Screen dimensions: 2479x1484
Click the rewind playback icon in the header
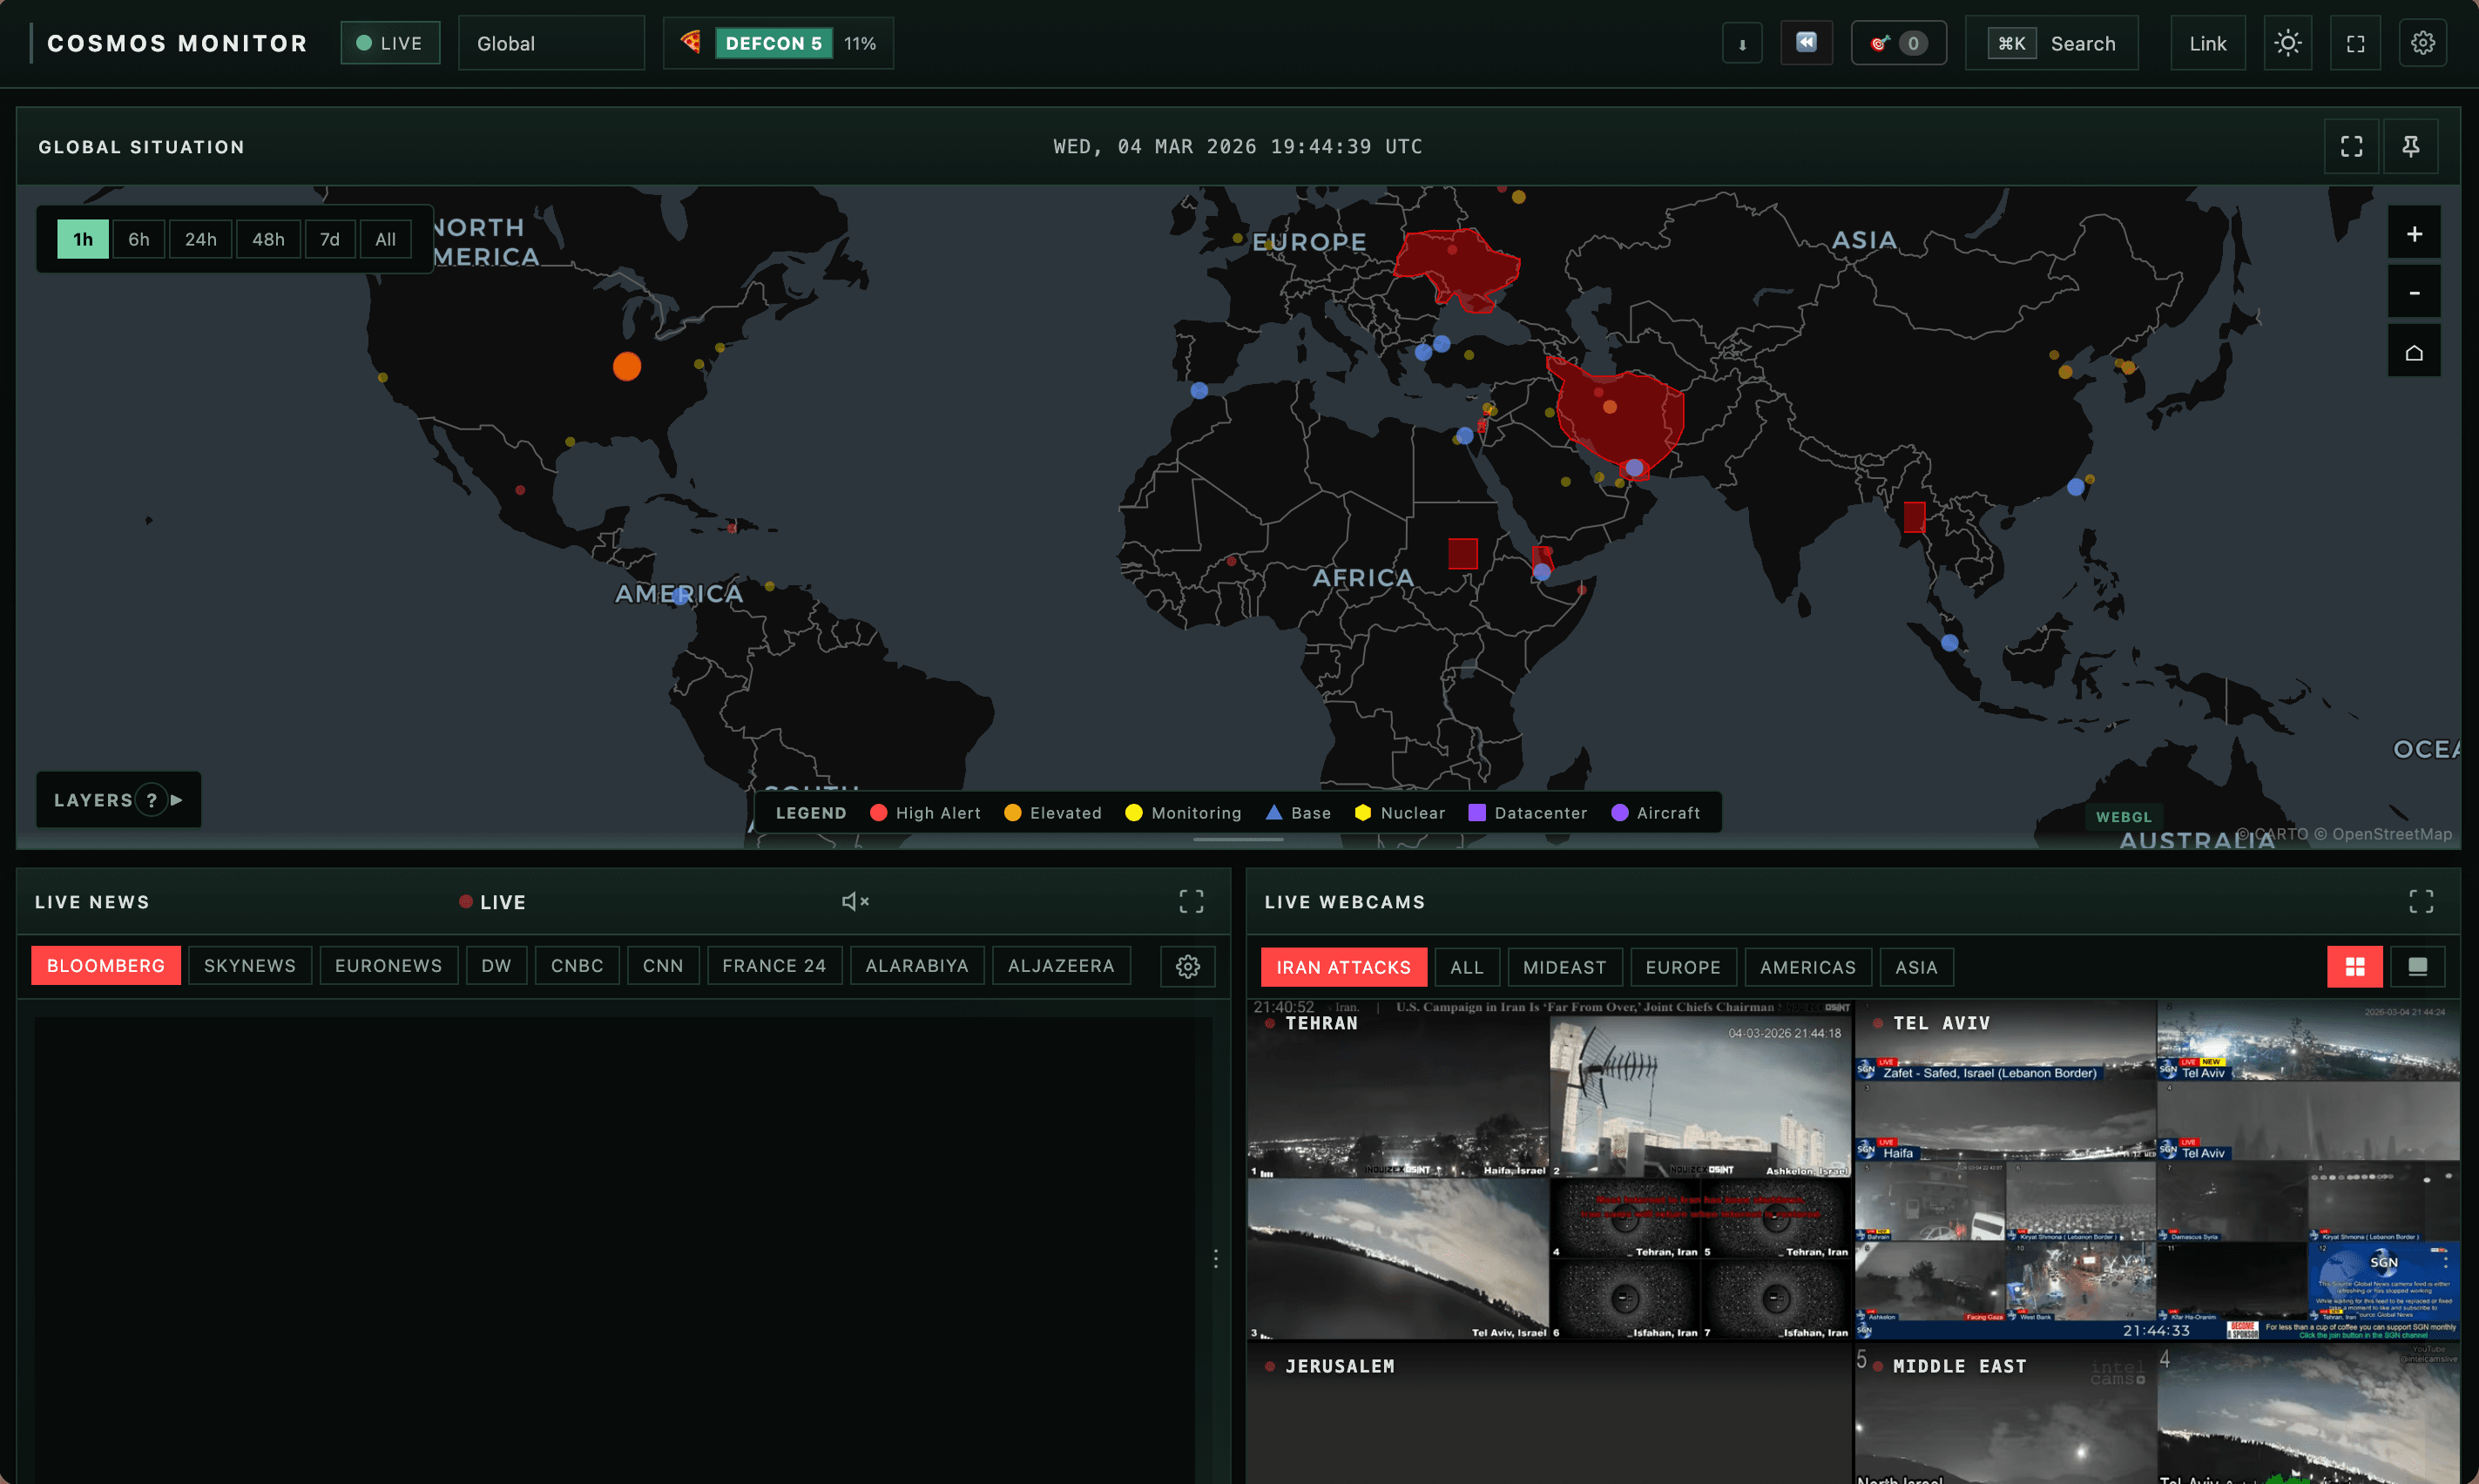click(x=1806, y=42)
